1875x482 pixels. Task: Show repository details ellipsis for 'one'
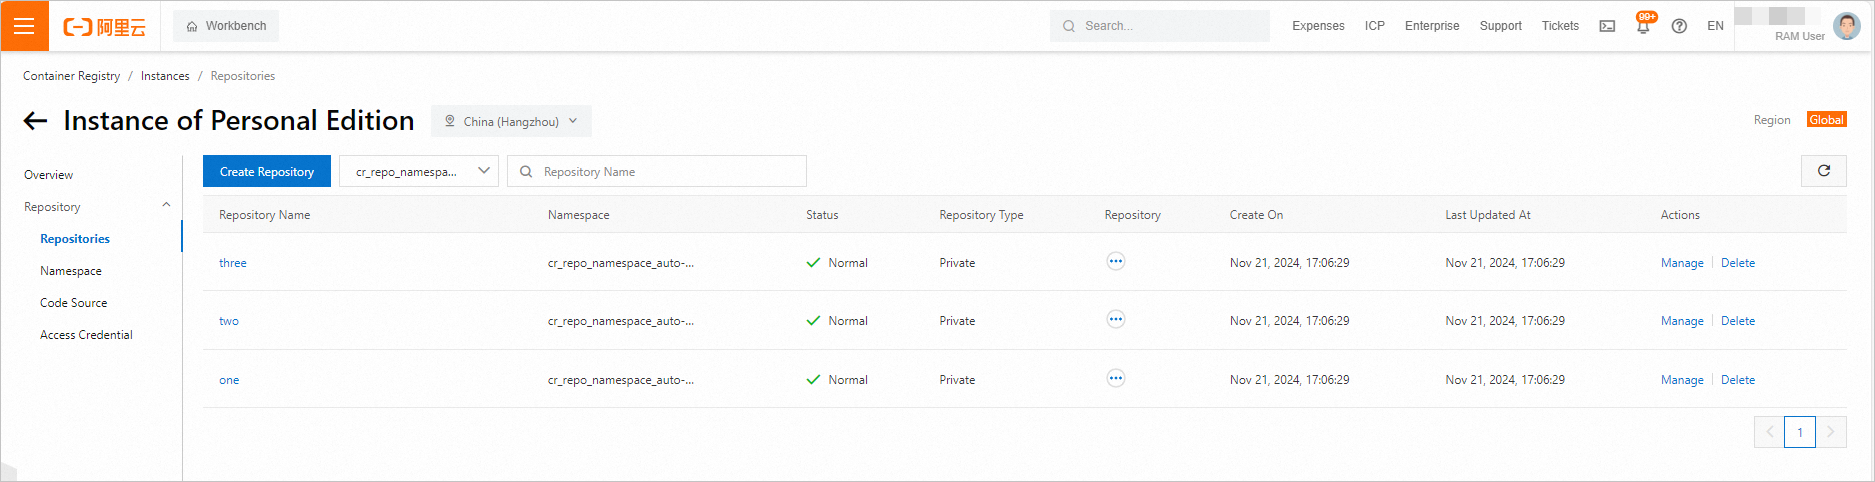click(1115, 379)
